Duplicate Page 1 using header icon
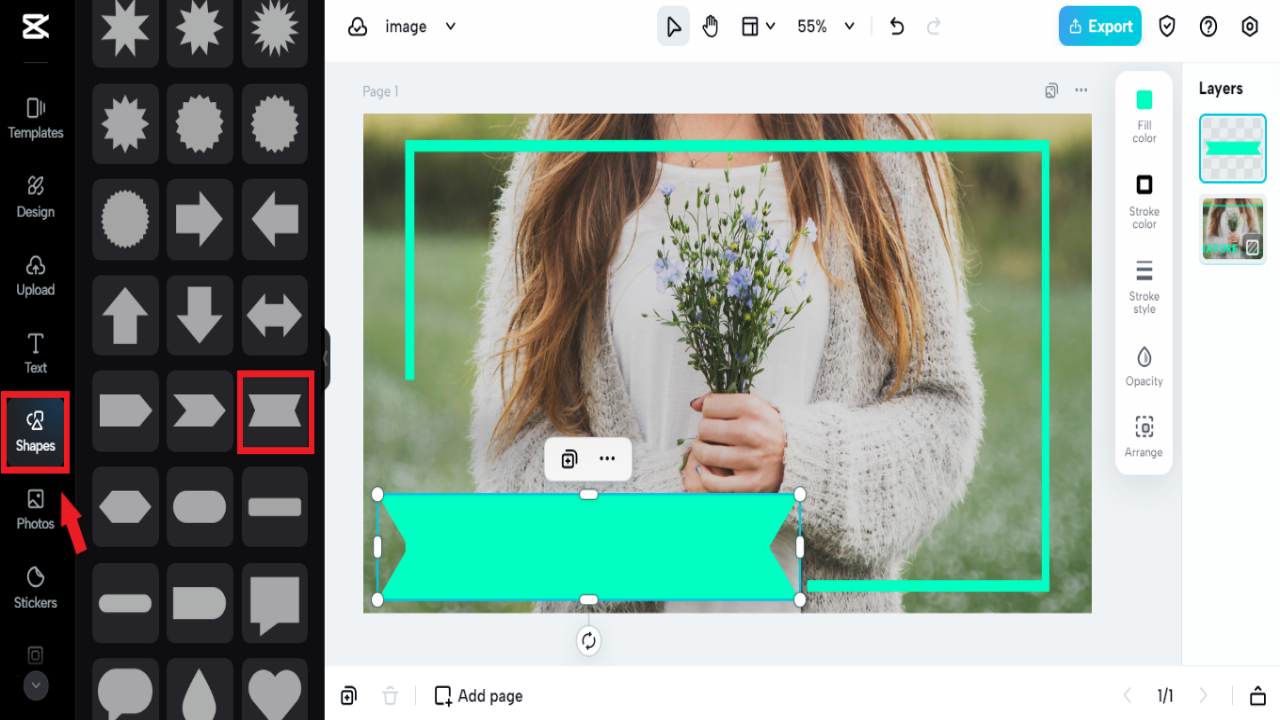The height and width of the screenshot is (720, 1280). 1051,91
